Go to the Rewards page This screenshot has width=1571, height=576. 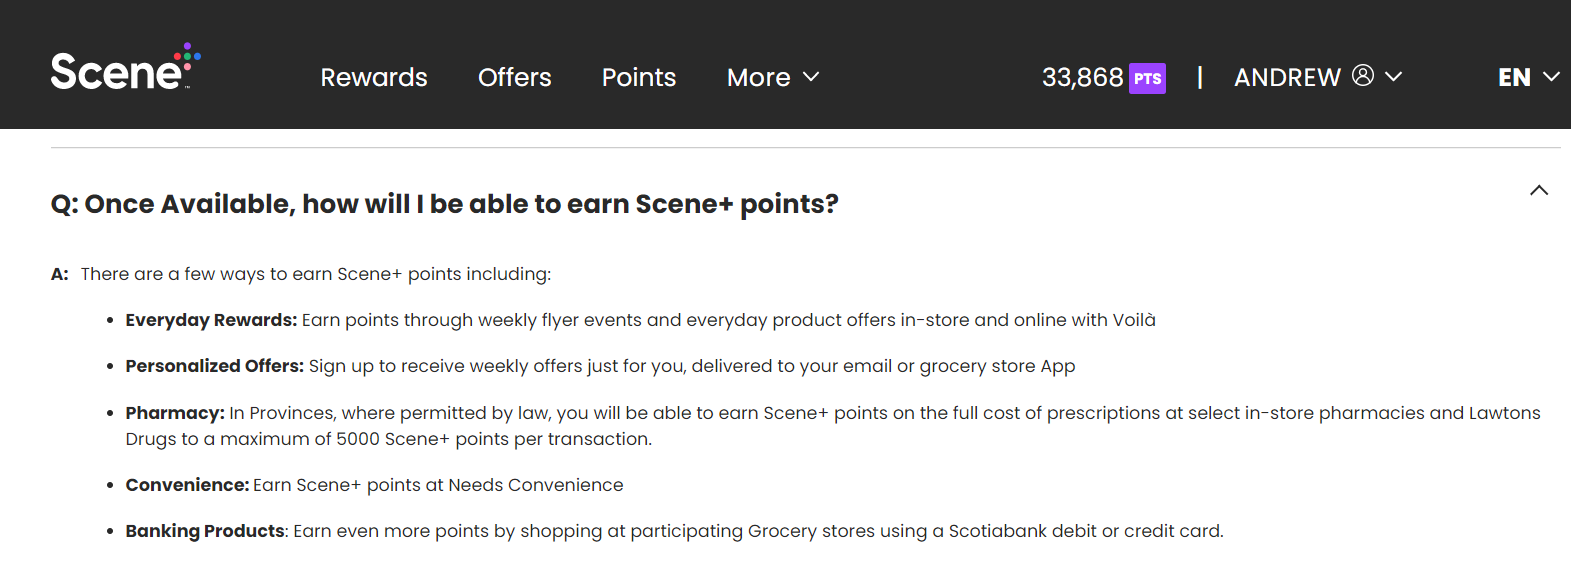(x=374, y=77)
